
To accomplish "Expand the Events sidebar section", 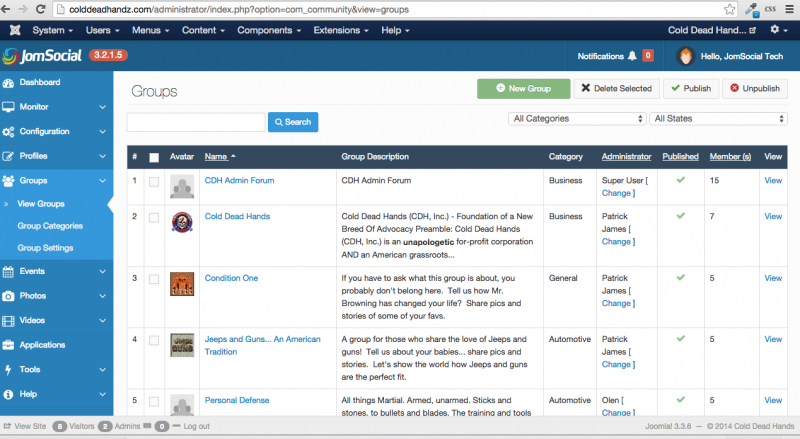I will 103,272.
